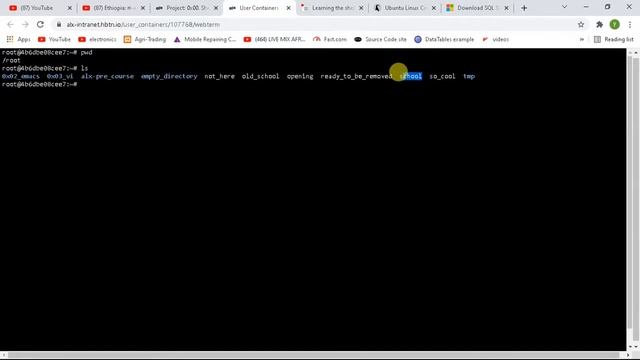The width and height of the screenshot is (640, 360).
Task: Click the /root output line
Action: coord(11,60)
